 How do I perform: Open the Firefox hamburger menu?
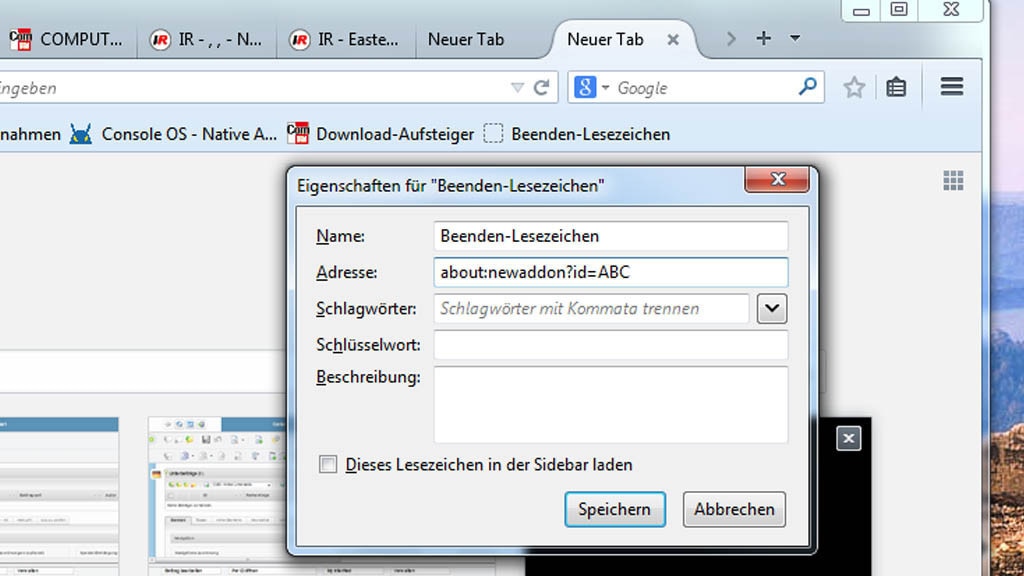coord(950,87)
